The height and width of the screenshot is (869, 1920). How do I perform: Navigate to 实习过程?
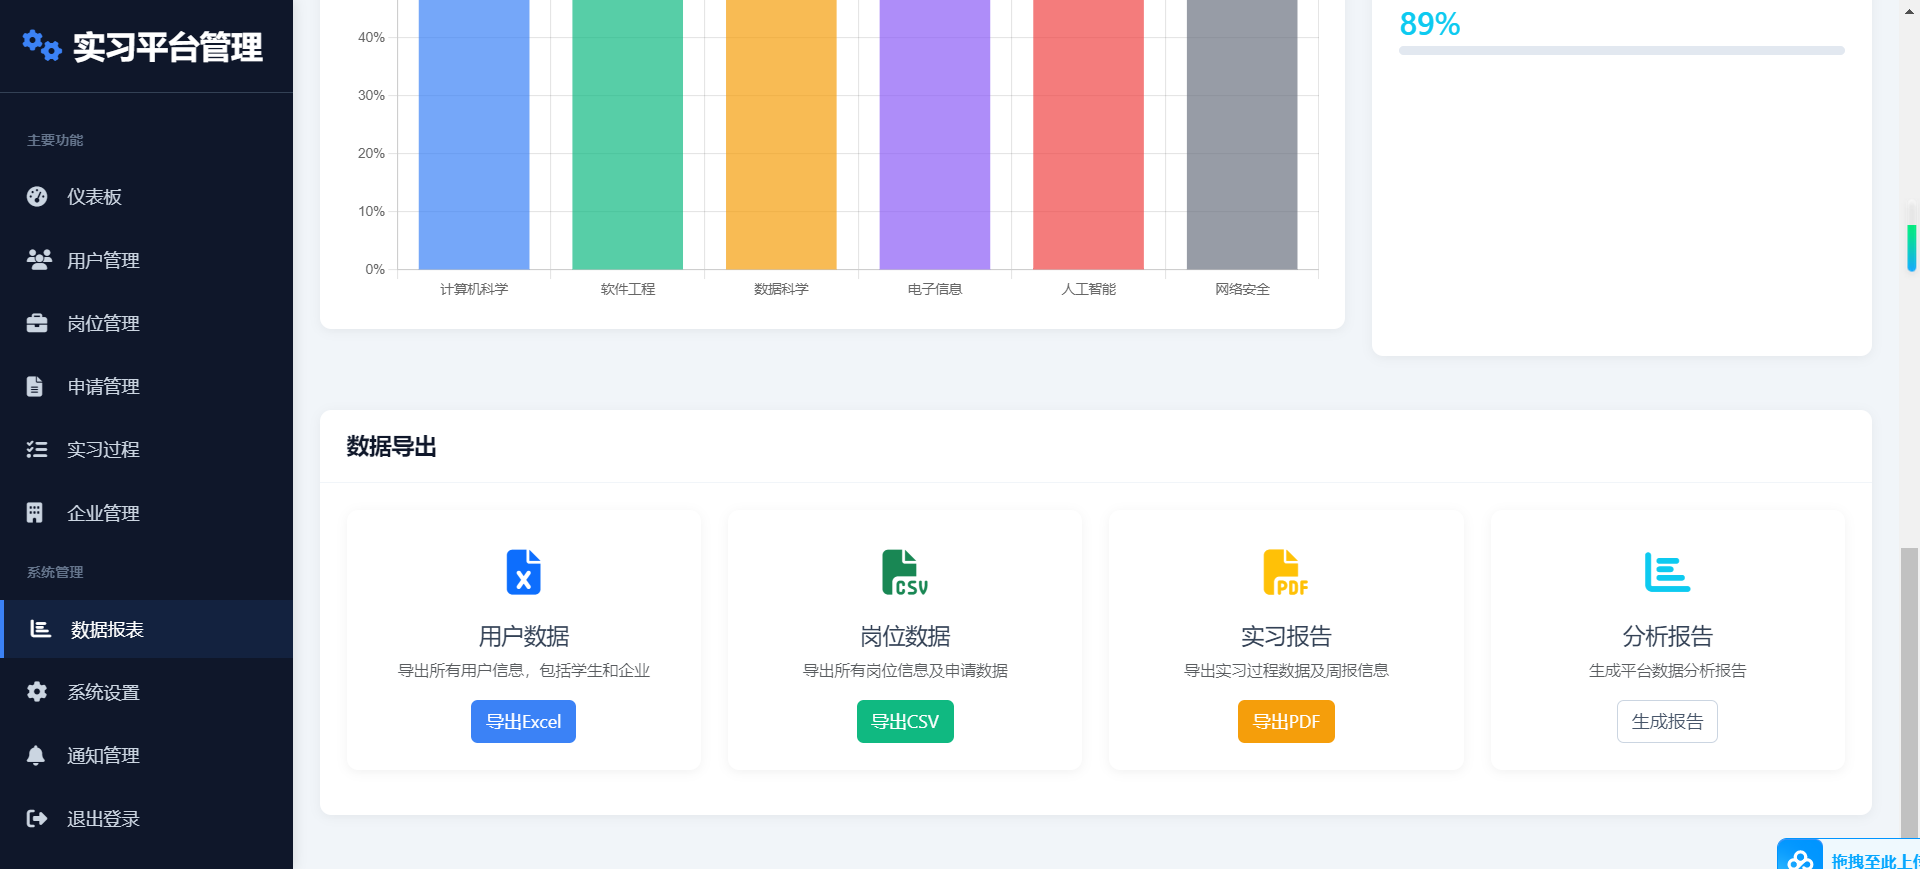pyautogui.click(x=146, y=449)
